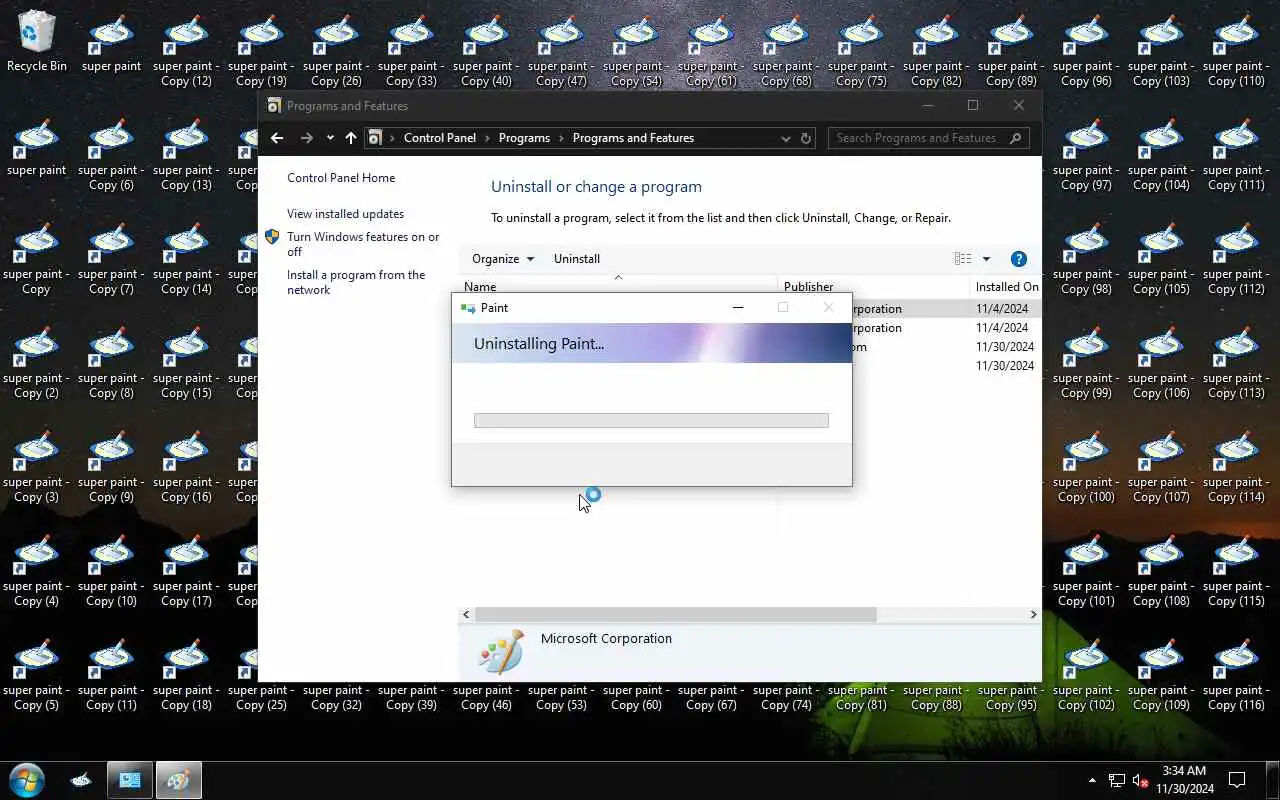
Task: Select 'super paint - Copy (46)' desktop shortcut
Action: click(x=486, y=697)
